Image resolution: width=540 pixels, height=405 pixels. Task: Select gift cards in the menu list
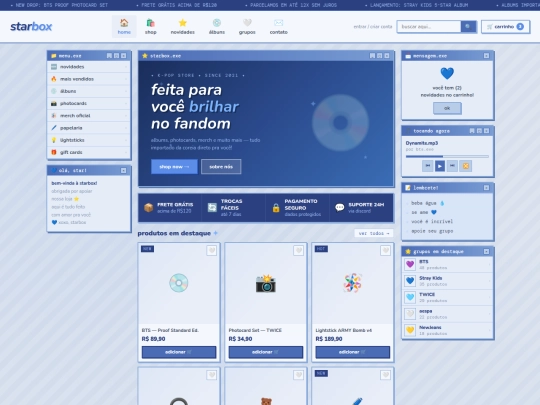tap(89, 152)
